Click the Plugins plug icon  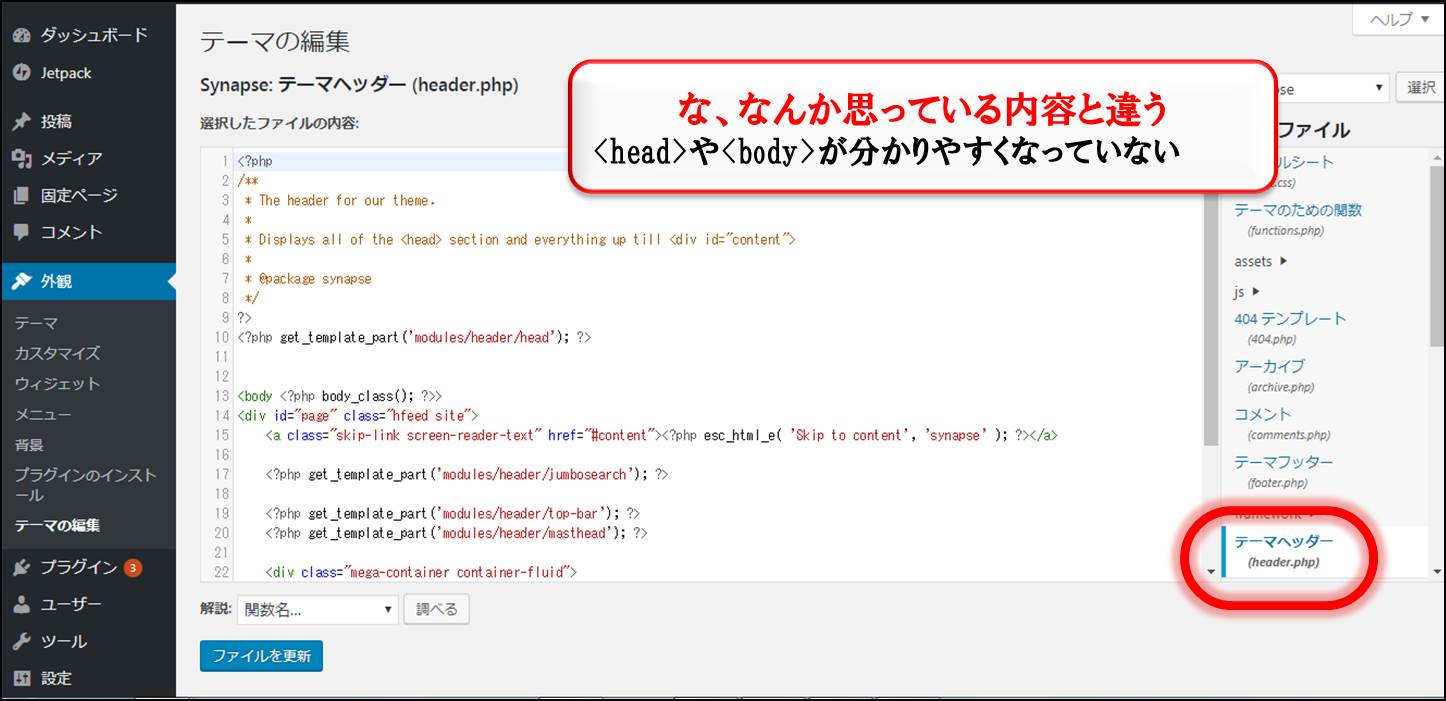pyautogui.click(x=21, y=567)
